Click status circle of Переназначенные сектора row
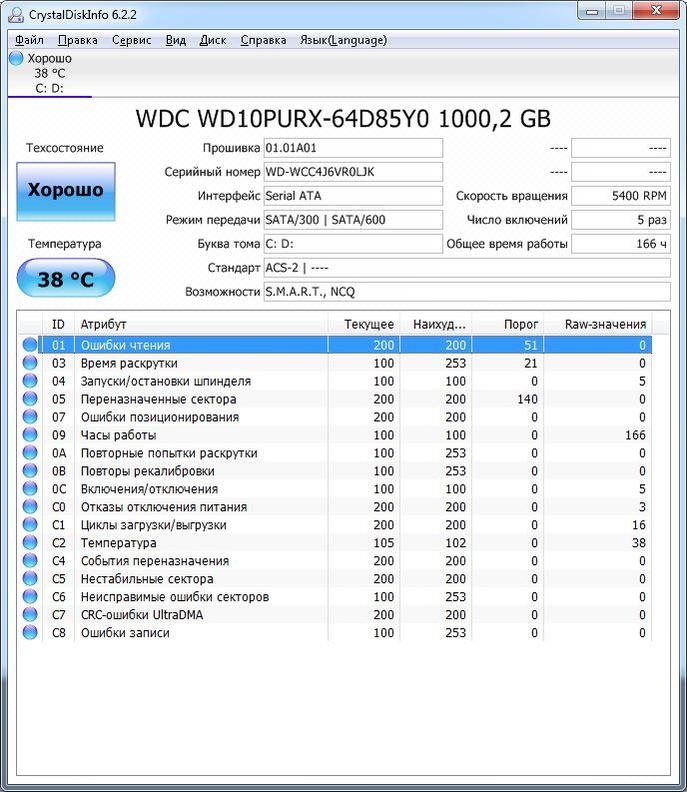Screen dimensions: 687x792 (x=30, y=399)
